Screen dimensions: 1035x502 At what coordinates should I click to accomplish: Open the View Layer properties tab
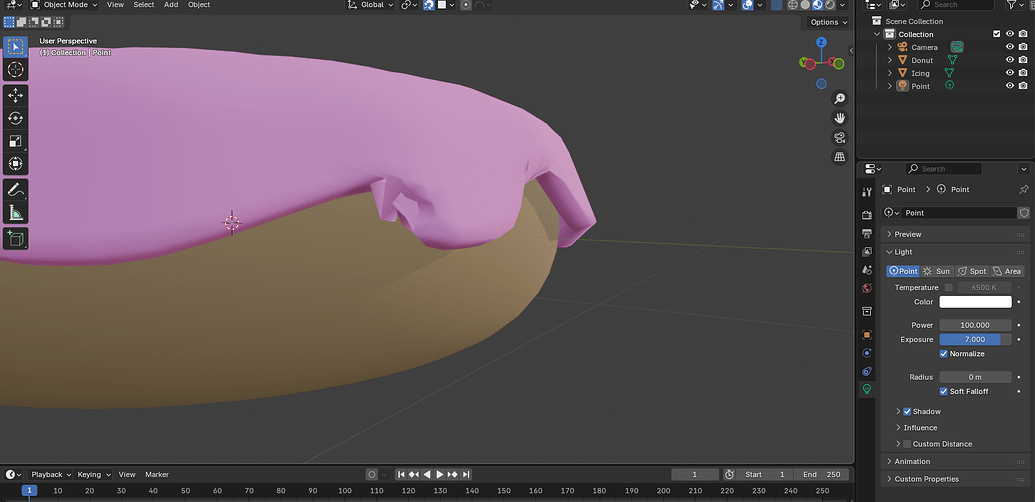click(867, 251)
